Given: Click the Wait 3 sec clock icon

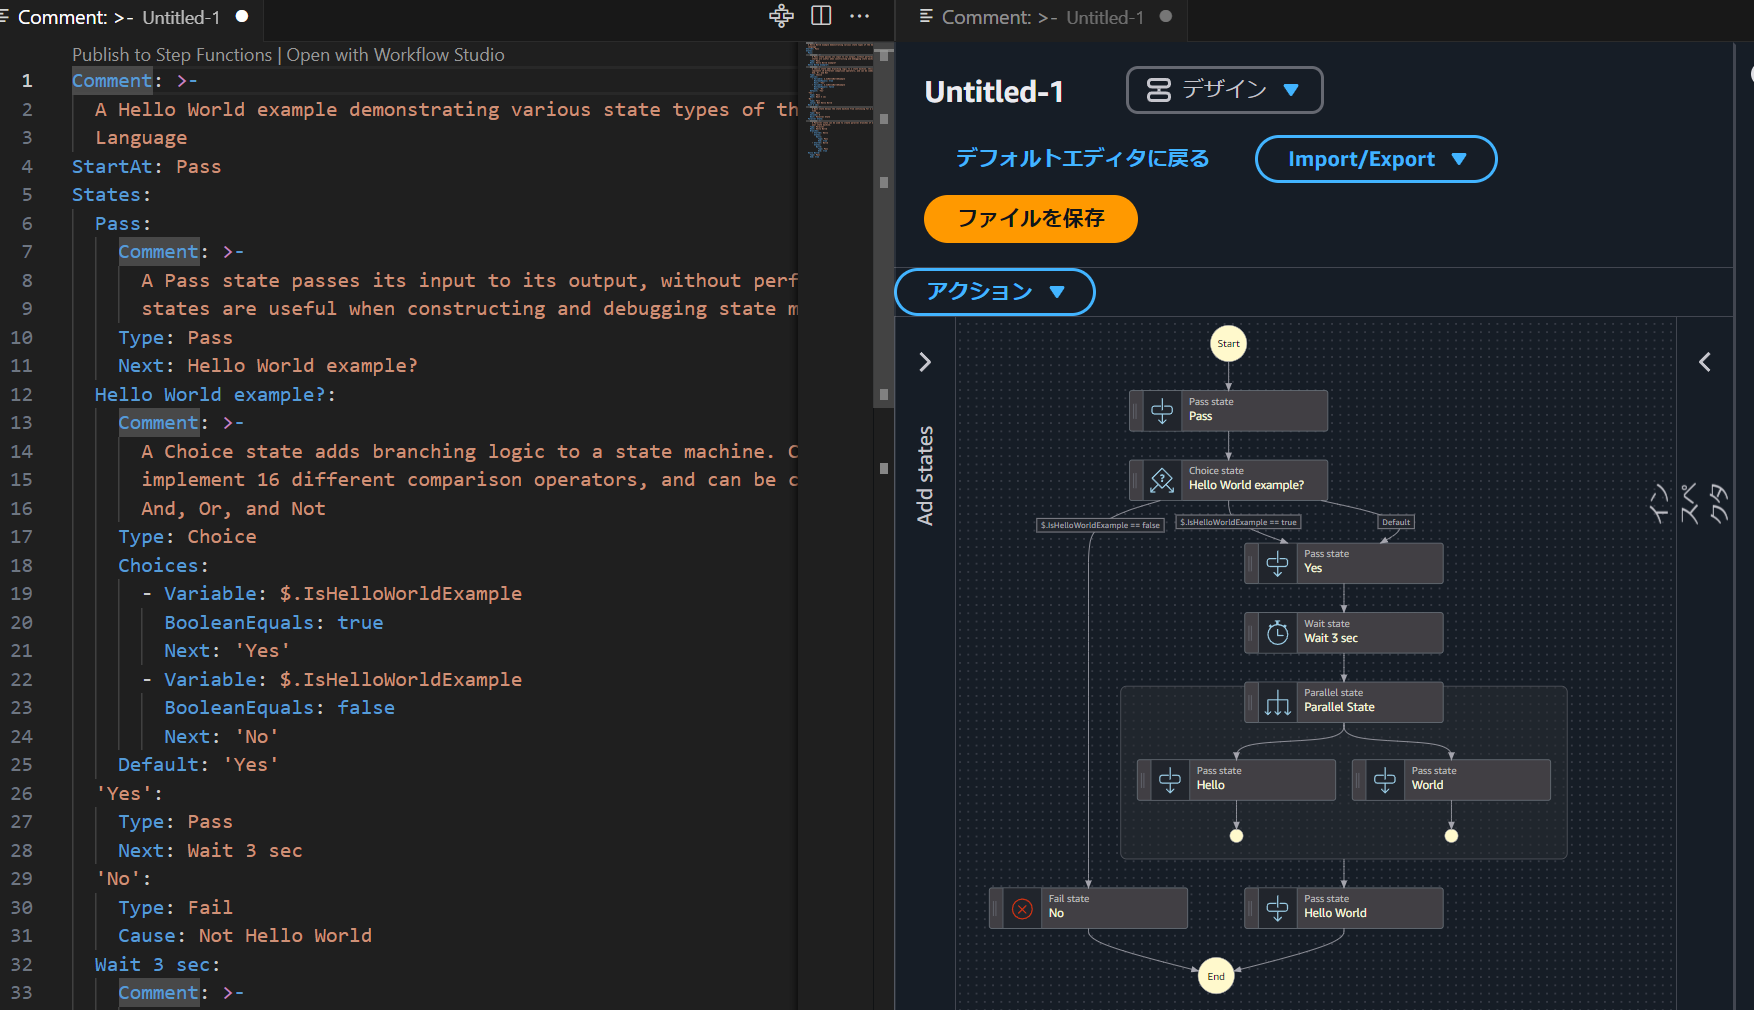Looking at the screenshot, I should 1277,633.
